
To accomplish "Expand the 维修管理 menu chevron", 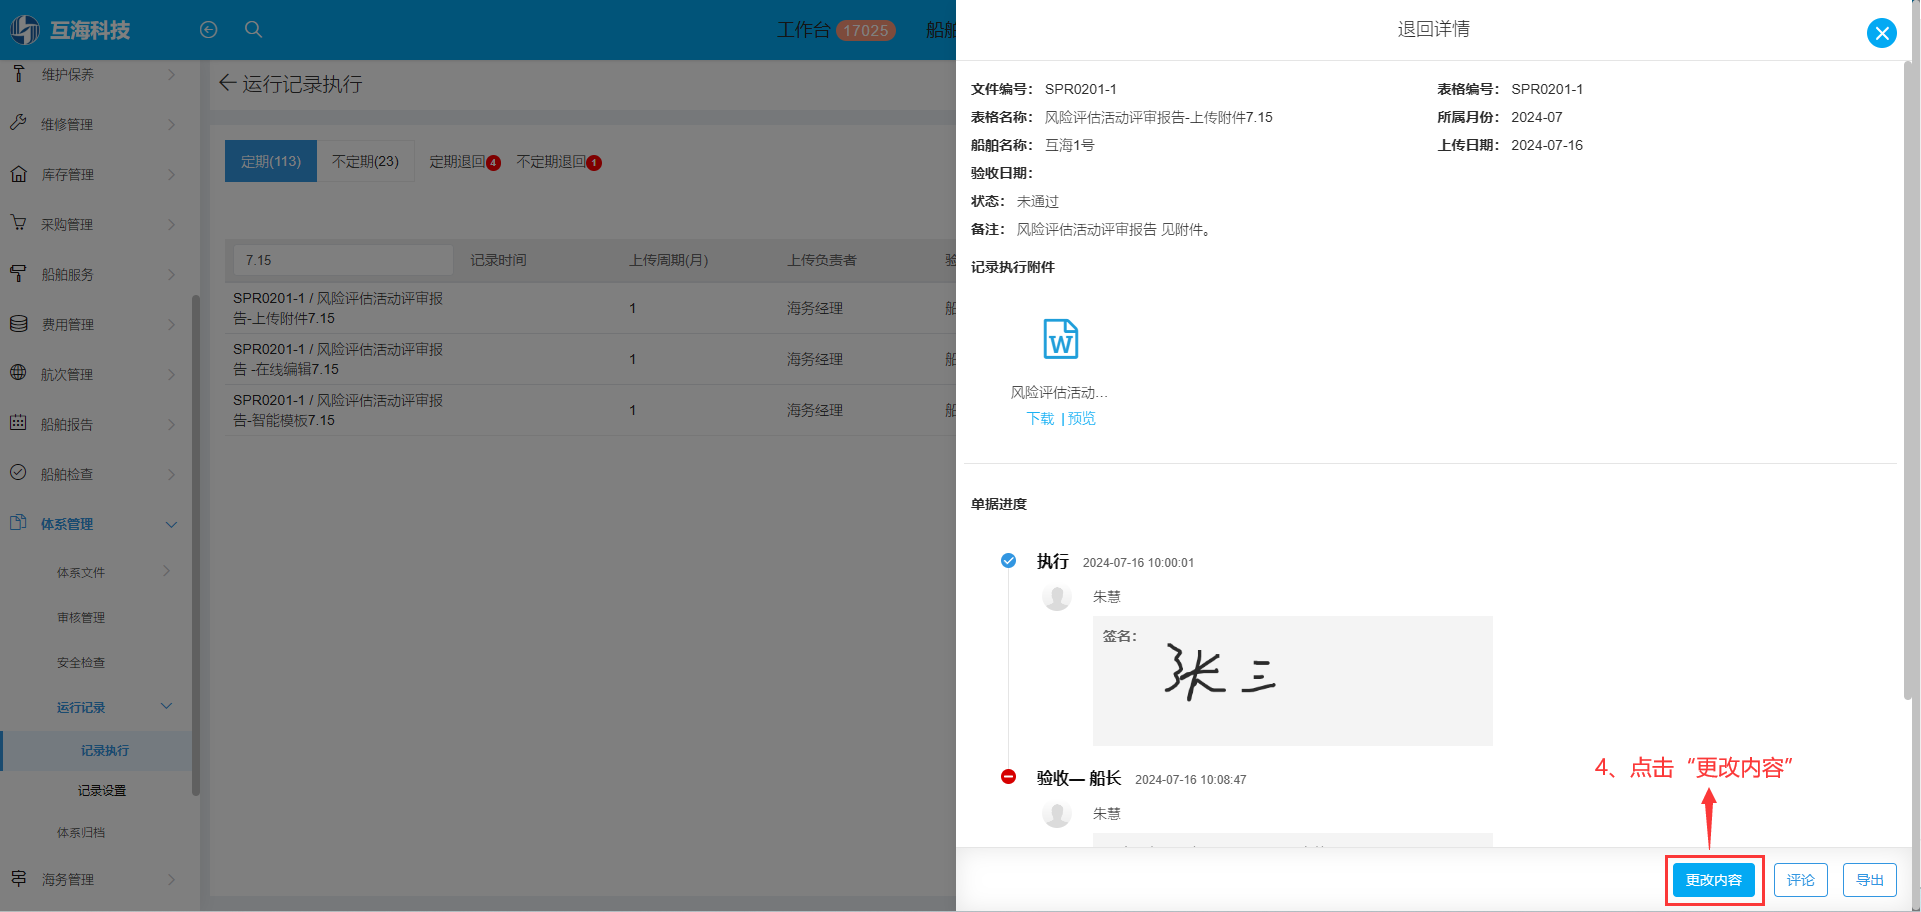I will tap(171, 125).
